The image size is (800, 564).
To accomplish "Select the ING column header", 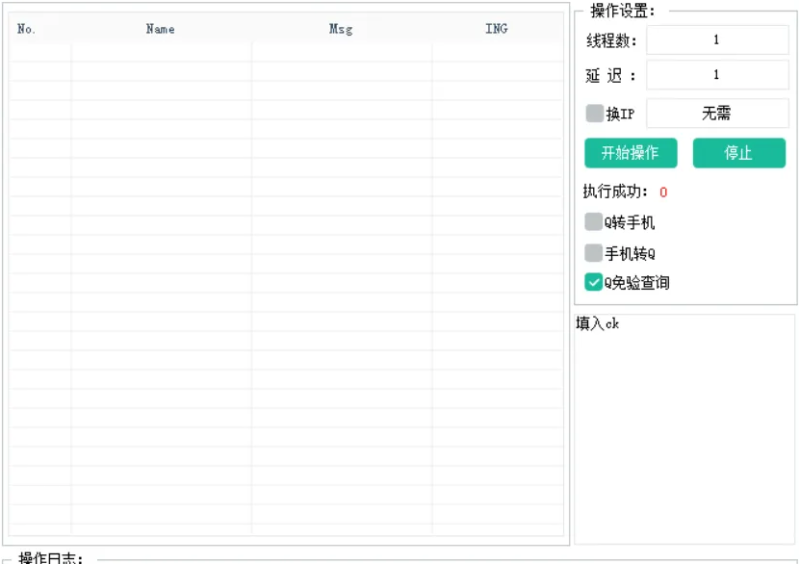I will [496, 29].
